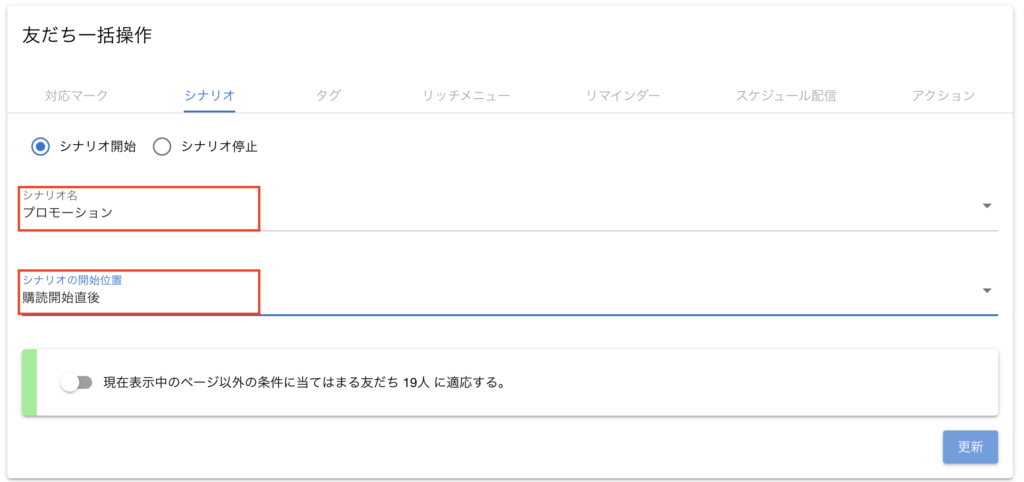
Task: Switch to the リマインダー tab
Action: pyautogui.click(x=623, y=96)
